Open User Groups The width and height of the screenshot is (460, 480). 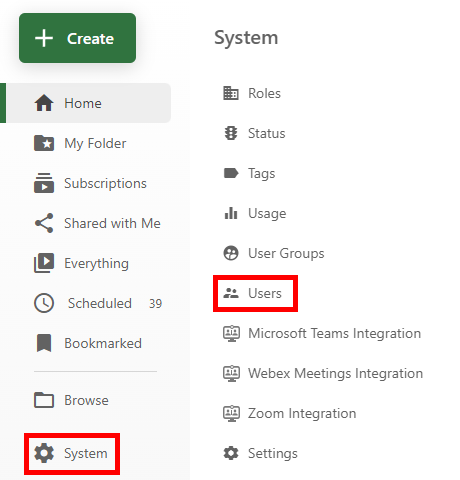[286, 253]
